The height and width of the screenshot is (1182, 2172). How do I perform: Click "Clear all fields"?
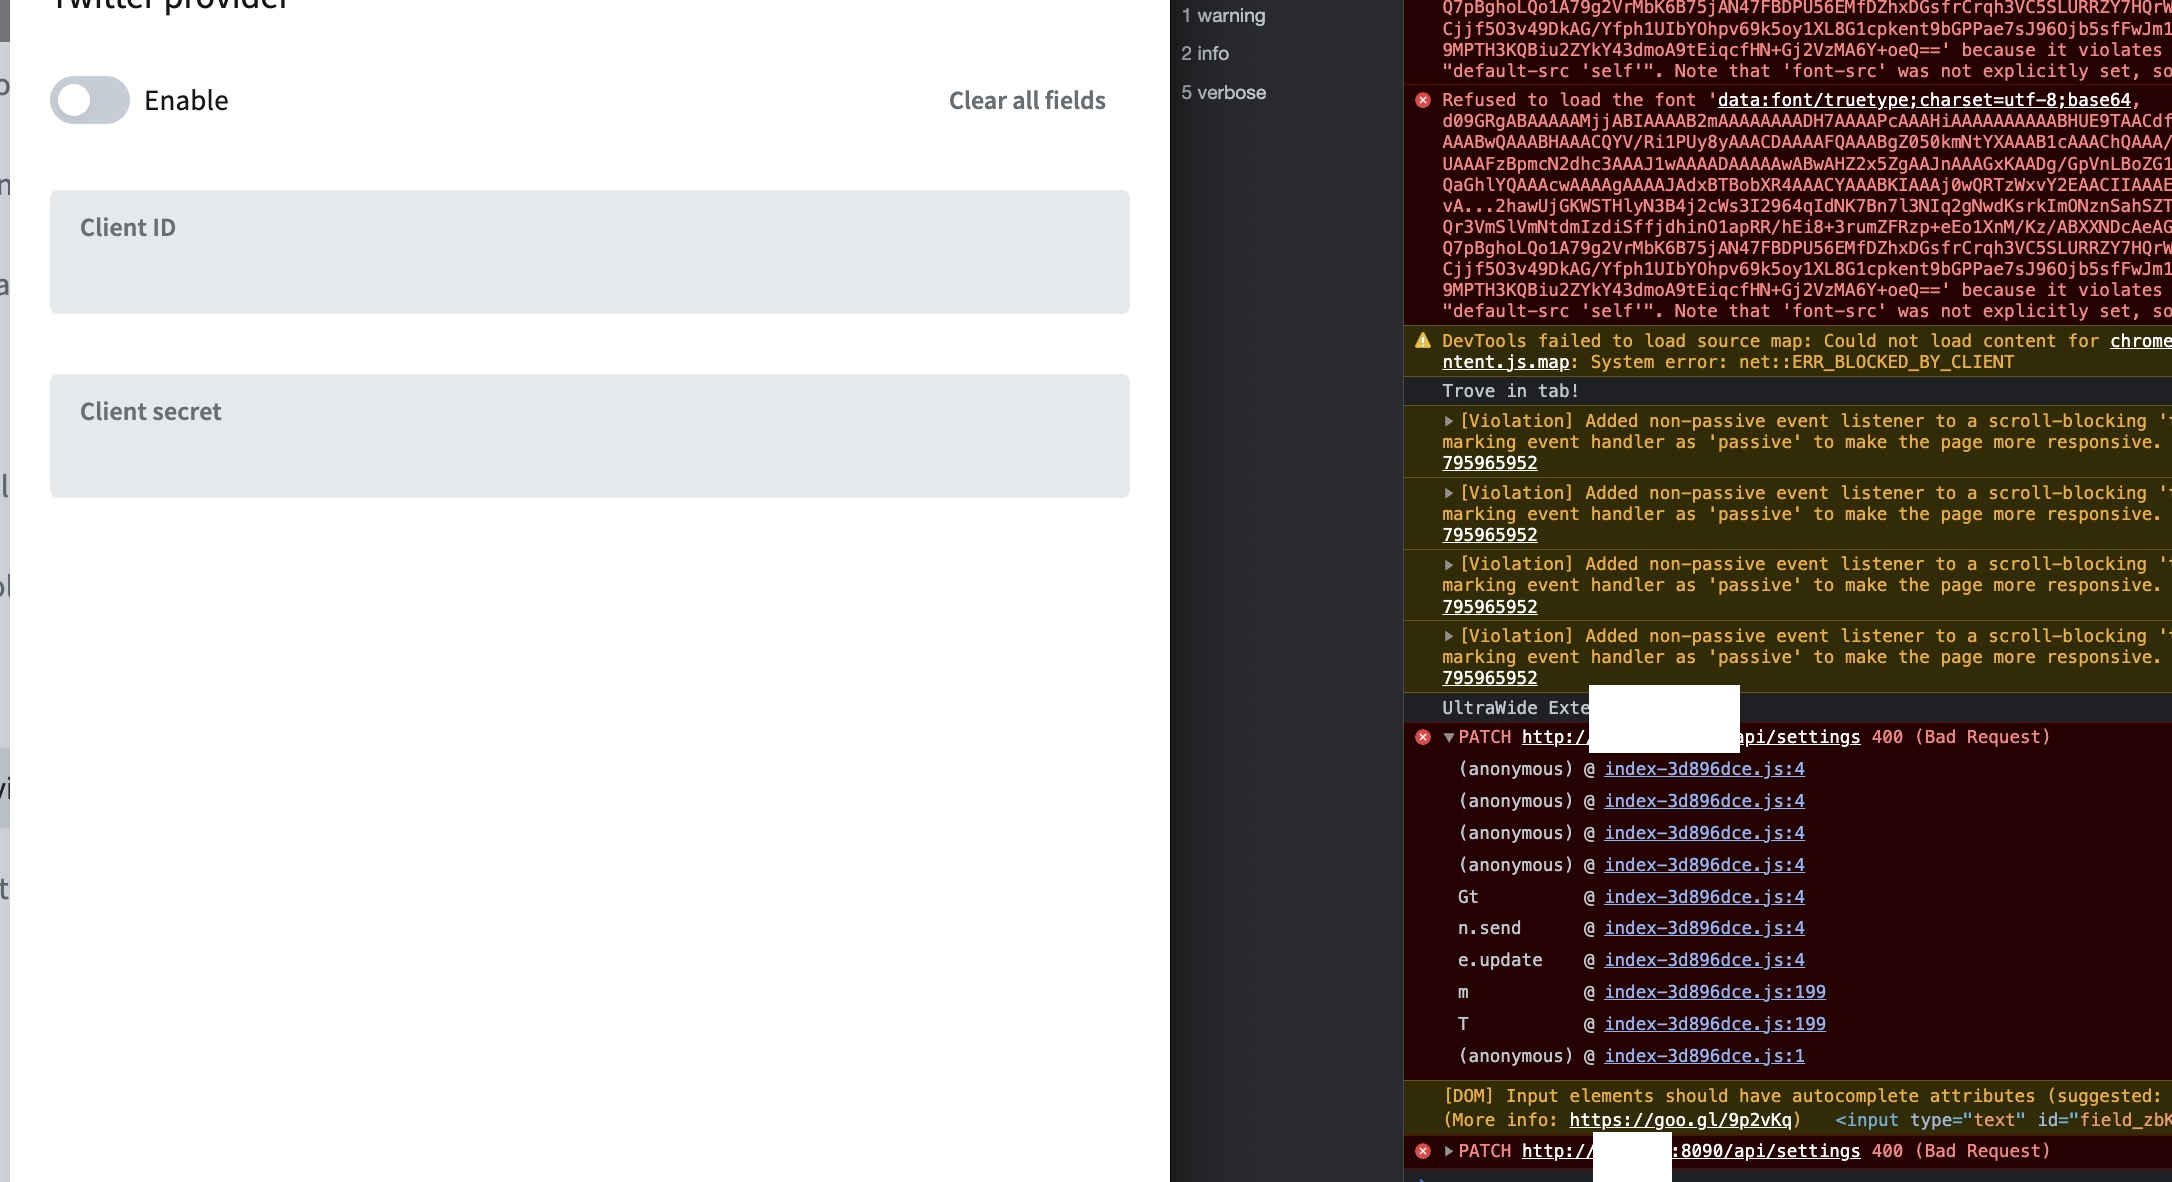[1027, 100]
